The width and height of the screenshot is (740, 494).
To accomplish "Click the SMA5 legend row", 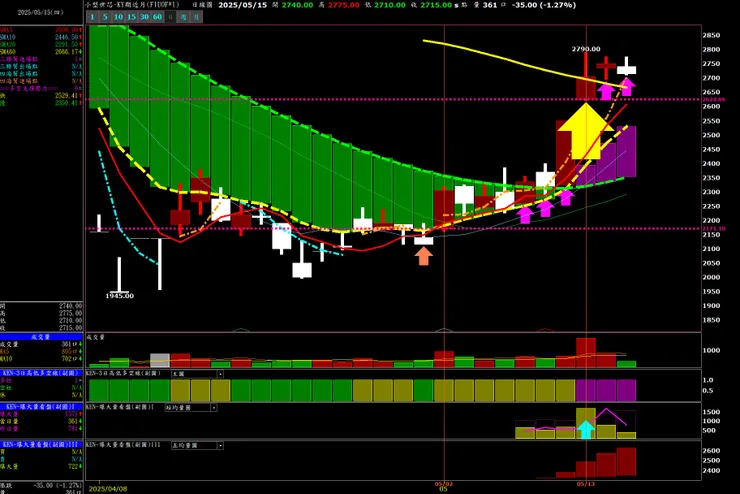I will pos(42,30).
